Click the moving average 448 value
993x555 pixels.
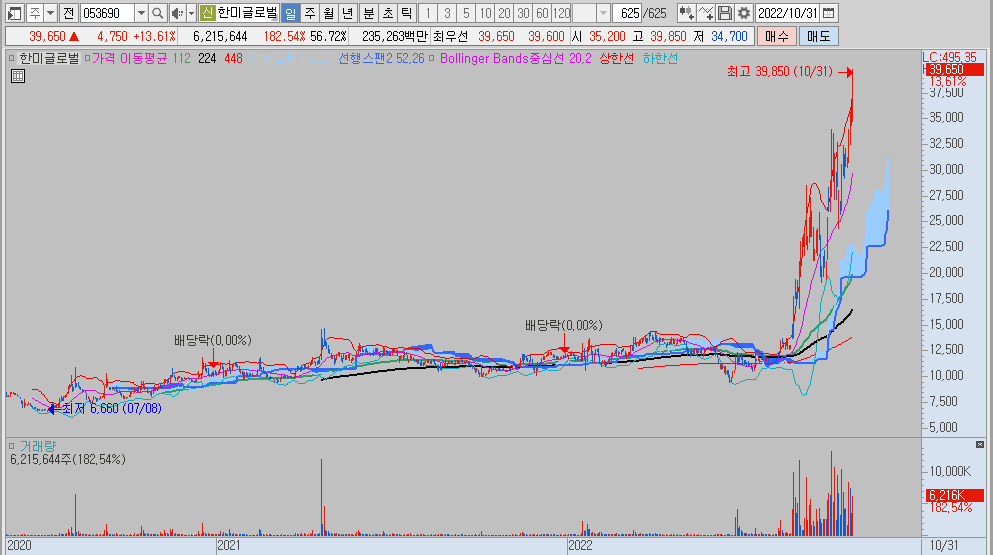pos(233,58)
